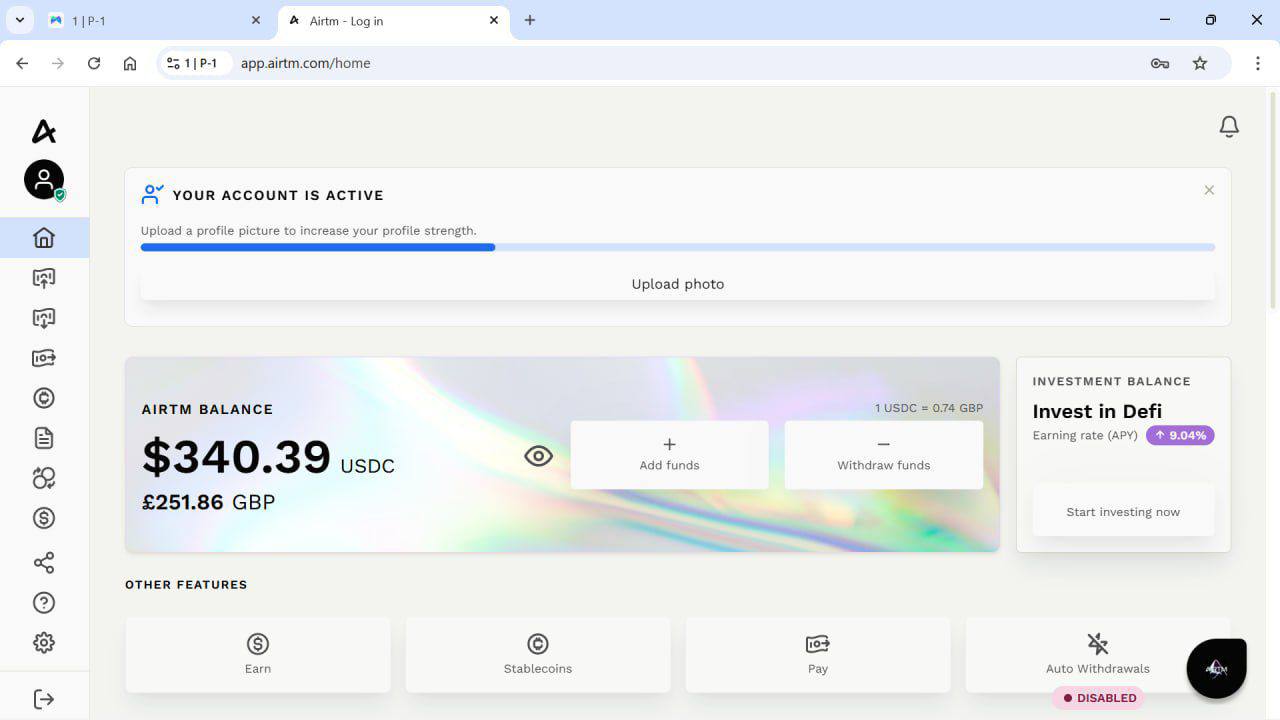Click the Log out icon in the sidebar

point(44,698)
